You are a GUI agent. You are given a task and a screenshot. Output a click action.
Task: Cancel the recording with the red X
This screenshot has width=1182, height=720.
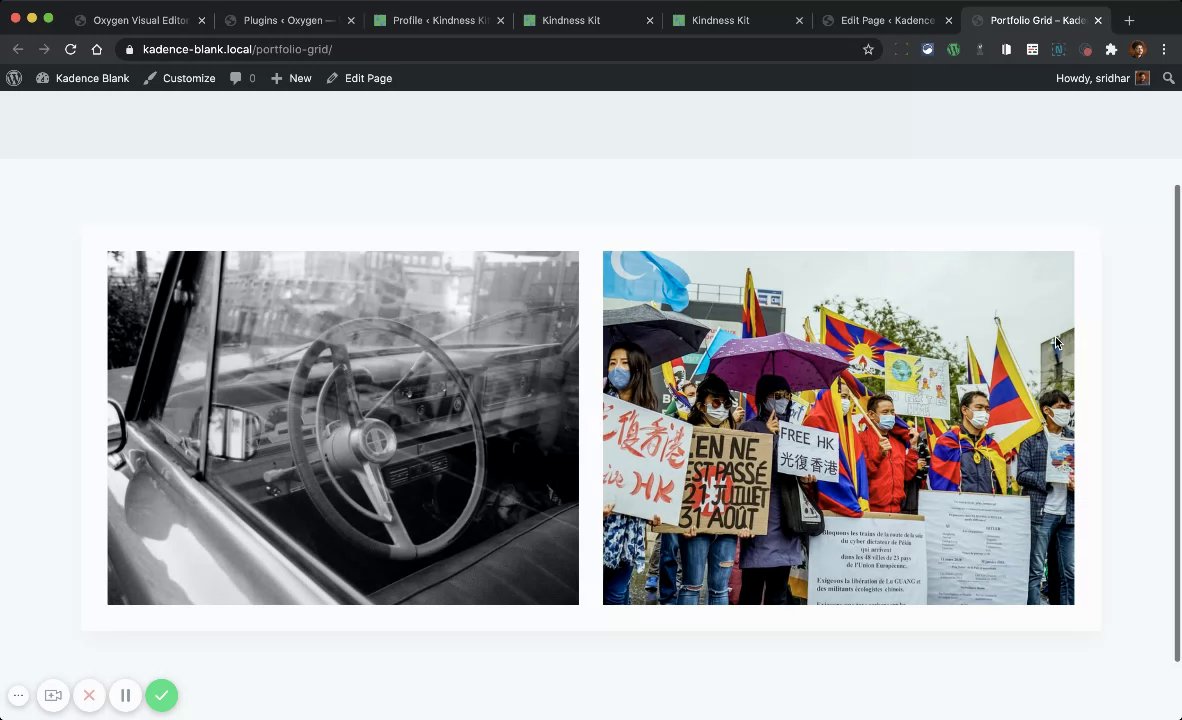pos(89,695)
